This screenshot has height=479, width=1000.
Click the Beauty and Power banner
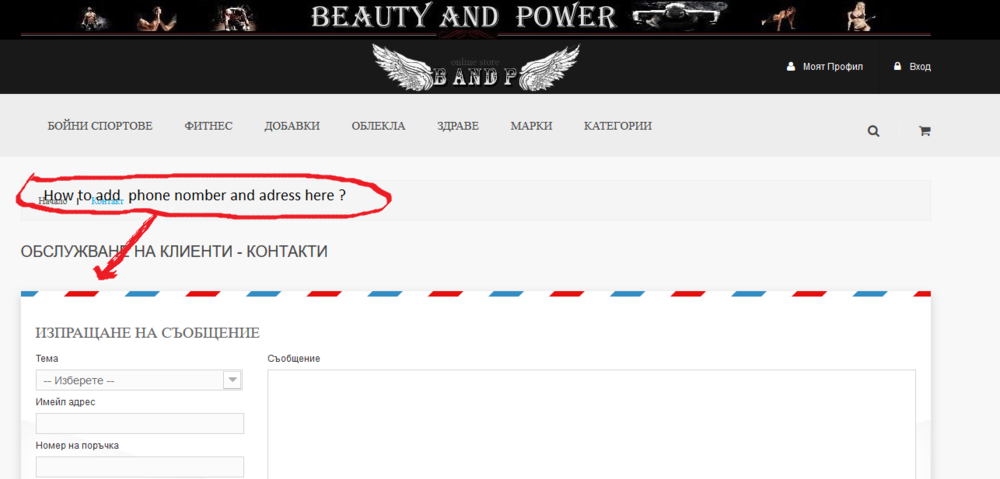(476, 17)
